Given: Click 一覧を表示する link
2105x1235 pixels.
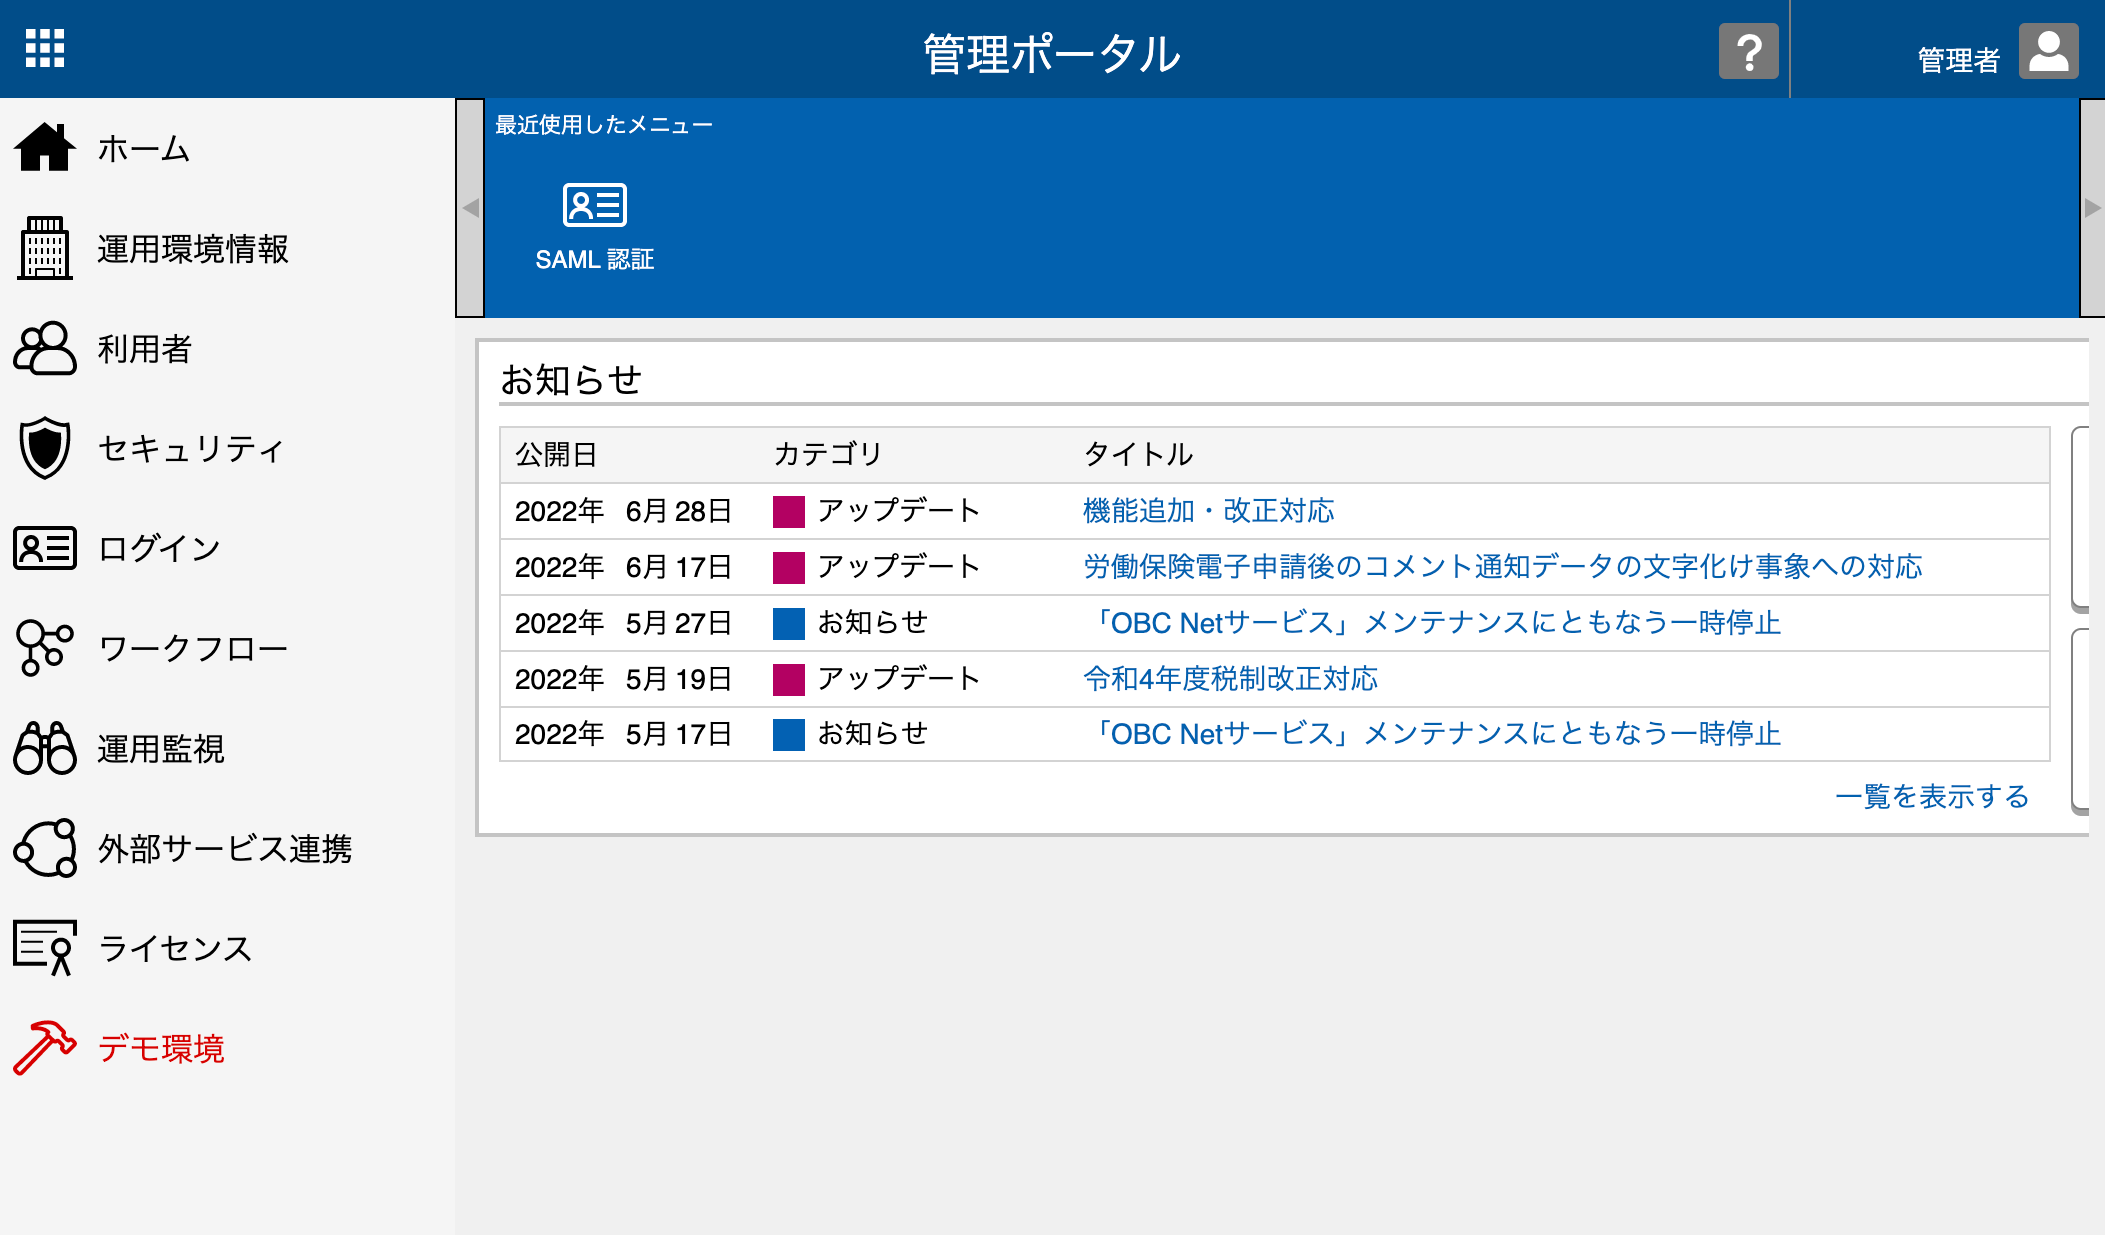Looking at the screenshot, I should [1932, 797].
